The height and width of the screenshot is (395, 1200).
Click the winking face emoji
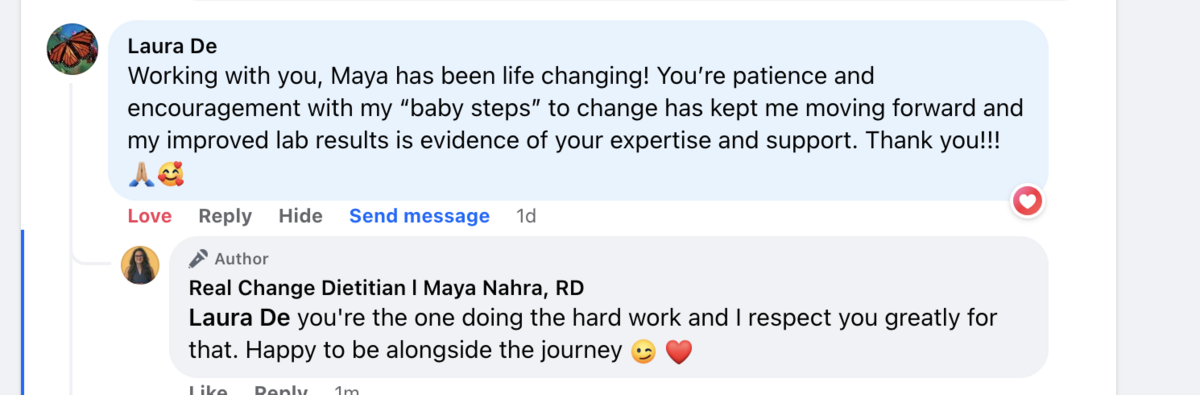[x=643, y=352]
